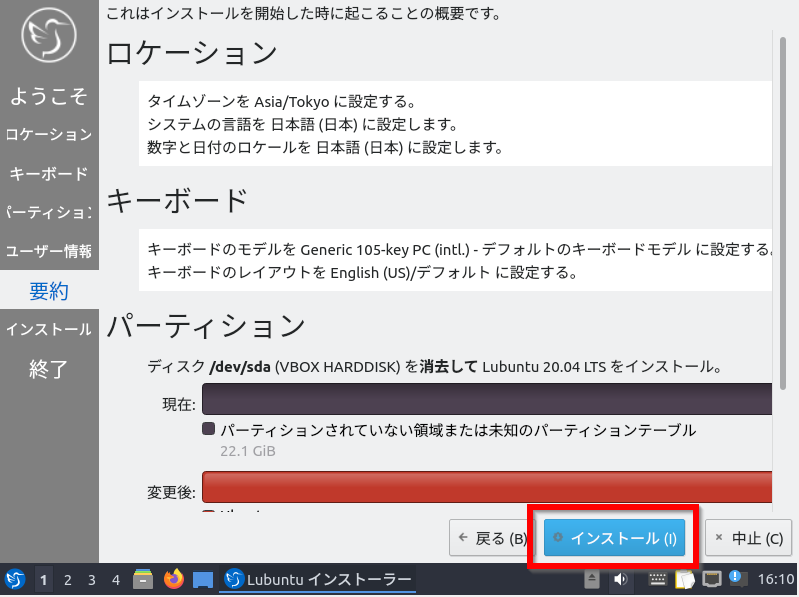The width and height of the screenshot is (799, 597).
Task: Click the パーティション section heading
Action: coord(206,325)
